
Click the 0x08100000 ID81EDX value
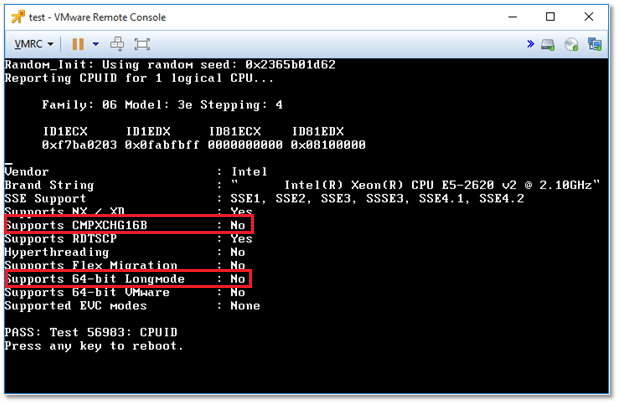click(328, 145)
